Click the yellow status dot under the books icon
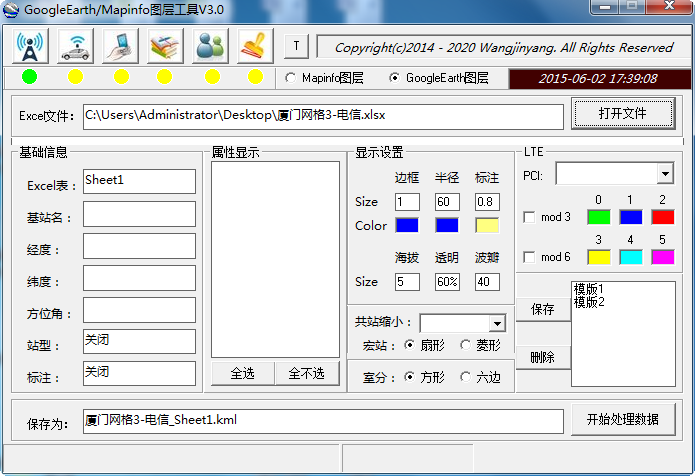This screenshot has height=476, width=695. (x=164, y=77)
